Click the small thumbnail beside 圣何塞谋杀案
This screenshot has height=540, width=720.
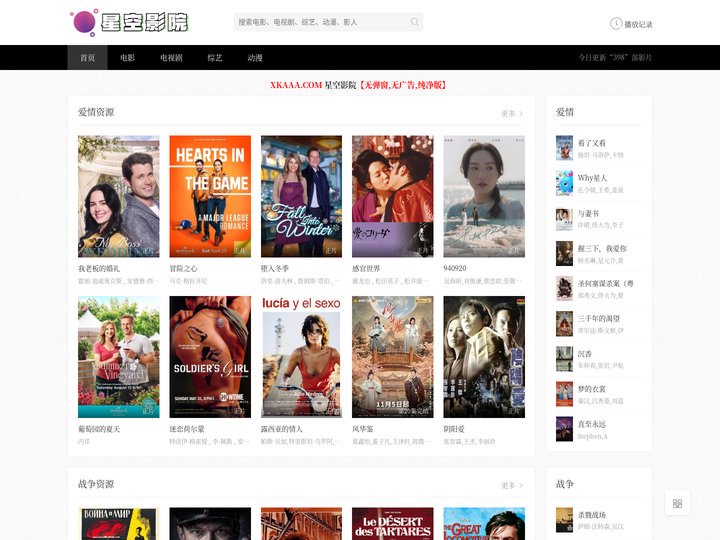[564, 288]
